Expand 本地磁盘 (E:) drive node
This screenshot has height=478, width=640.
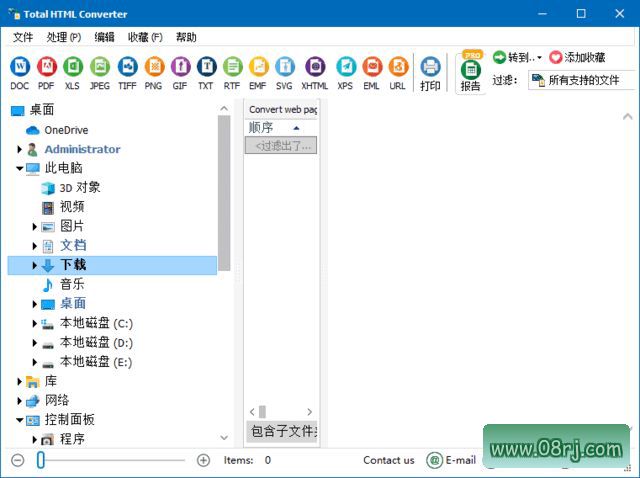coord(35,362)
